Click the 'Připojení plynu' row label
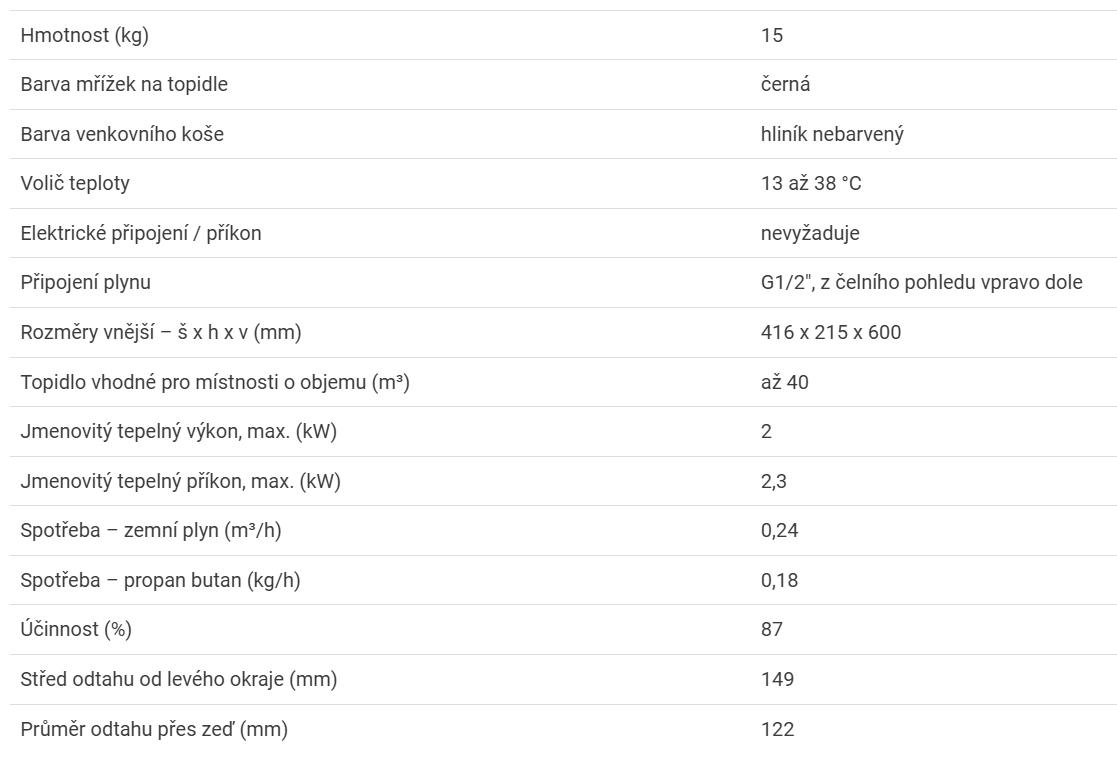Screen dimensions: 1117x767 [86, 282]
